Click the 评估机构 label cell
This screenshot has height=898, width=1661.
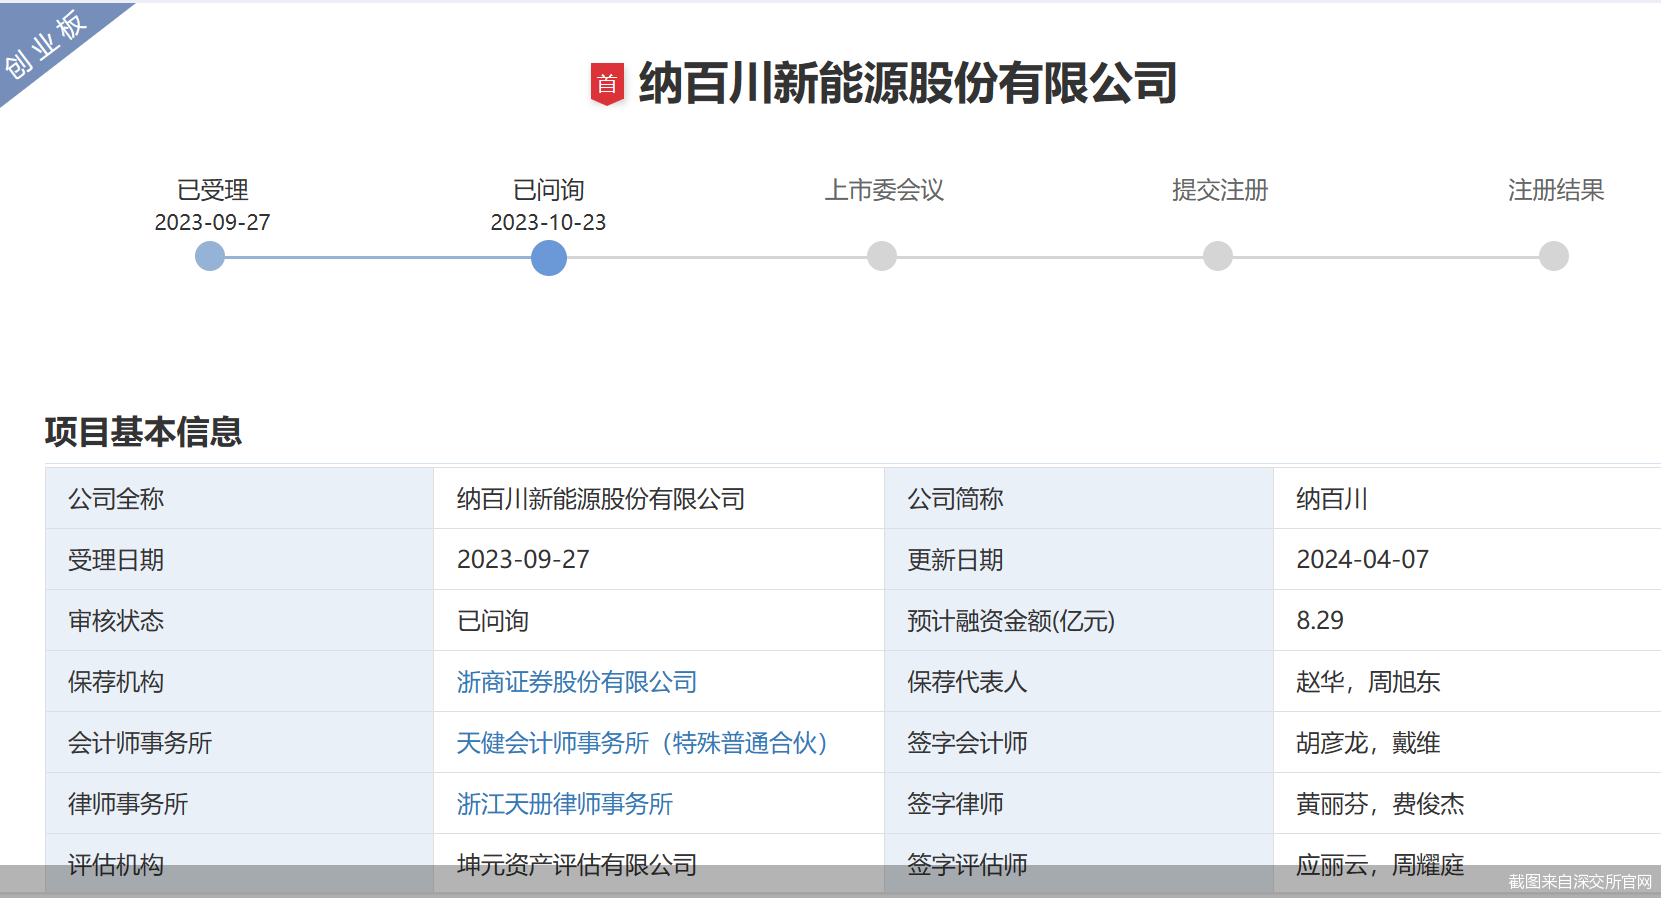(239, 864)
